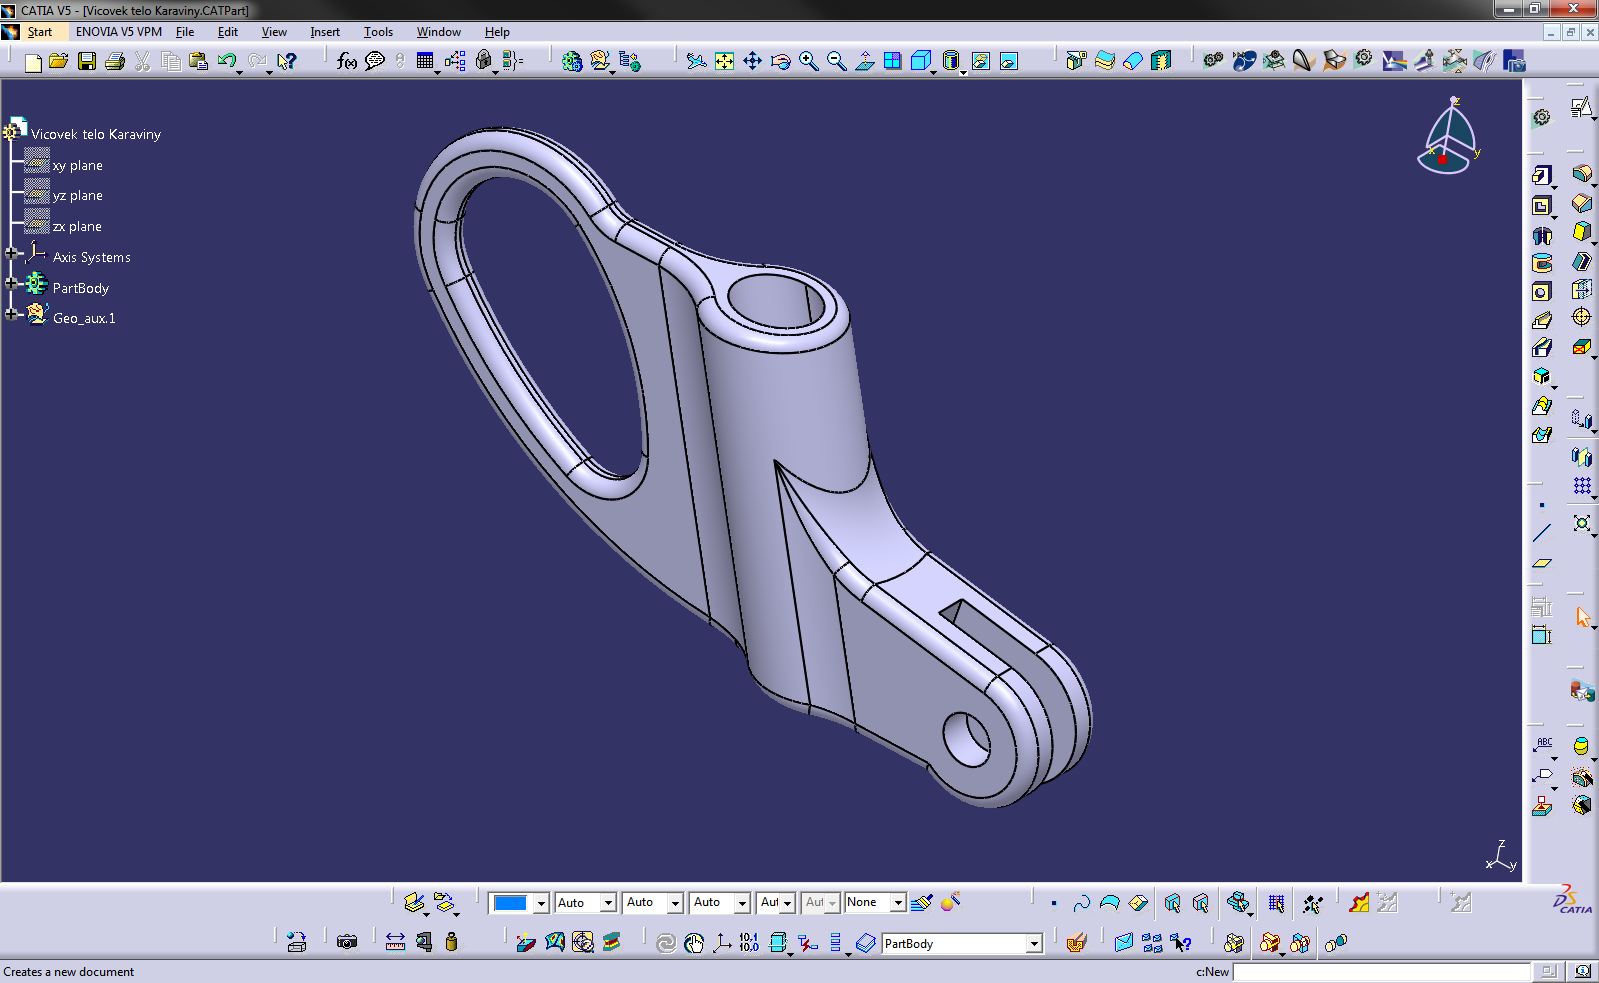Image resolution: width=1599 pixels, height=983 pixels.
Task: Open the Help menu
Action: [x=497, y=32]
